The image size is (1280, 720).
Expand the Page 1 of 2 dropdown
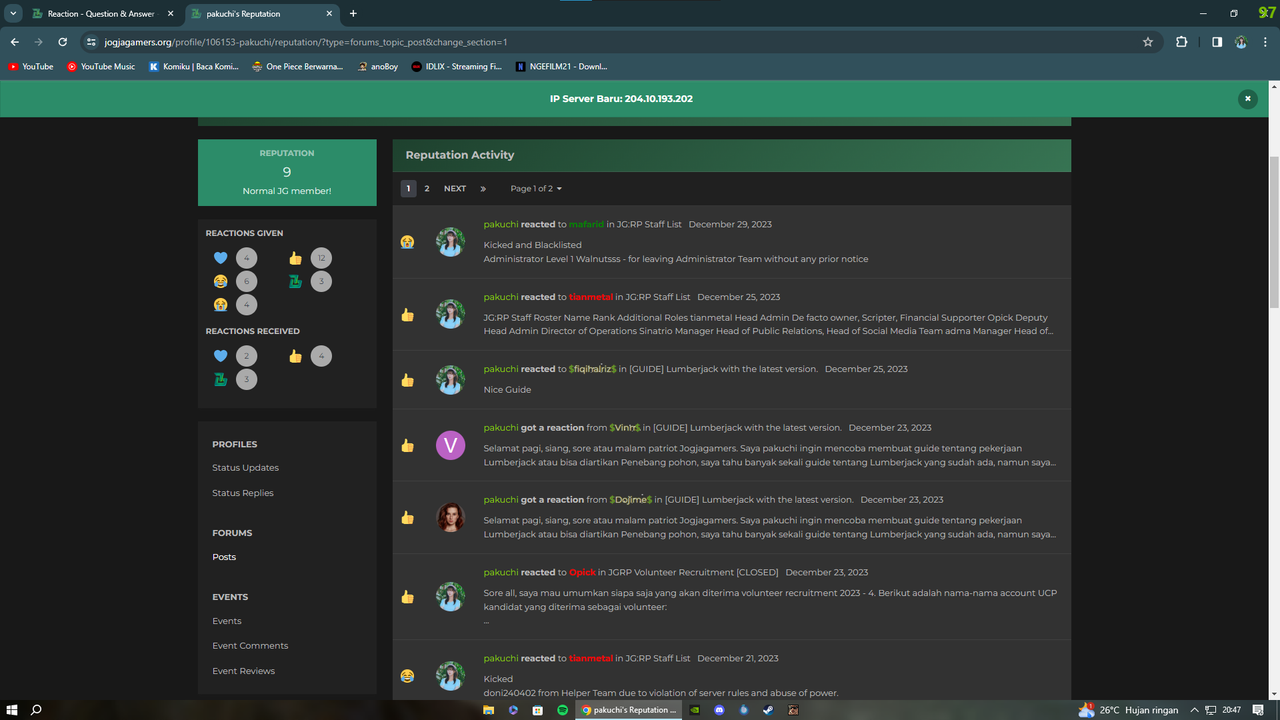tap(536, 188)
